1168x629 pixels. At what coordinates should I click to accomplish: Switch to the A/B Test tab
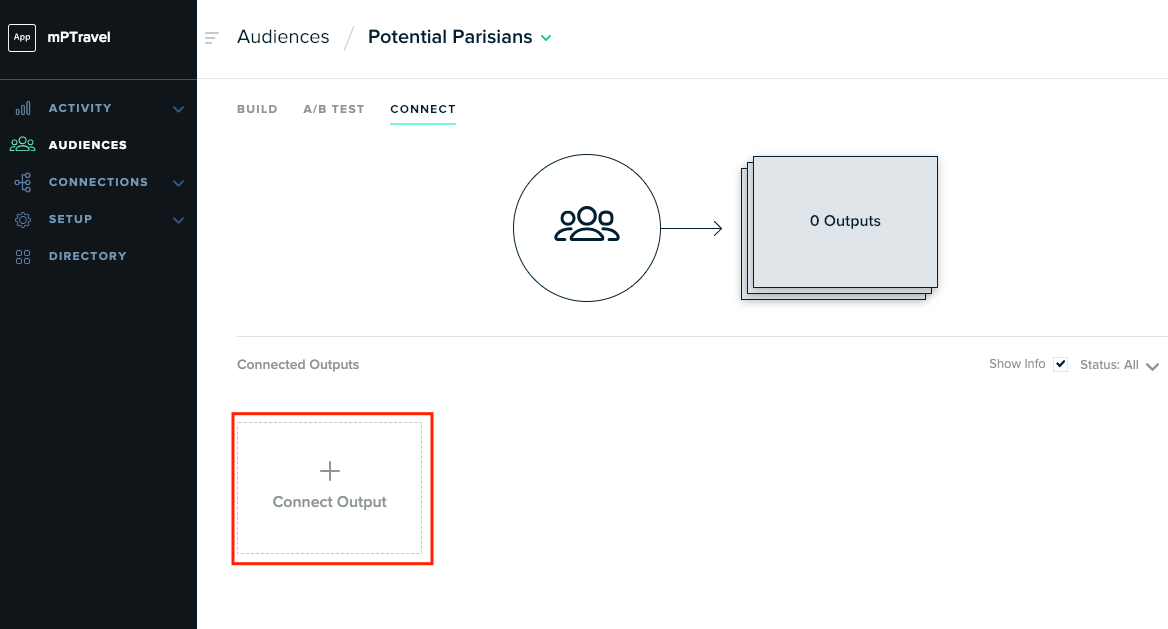click(x=334, y=109)
